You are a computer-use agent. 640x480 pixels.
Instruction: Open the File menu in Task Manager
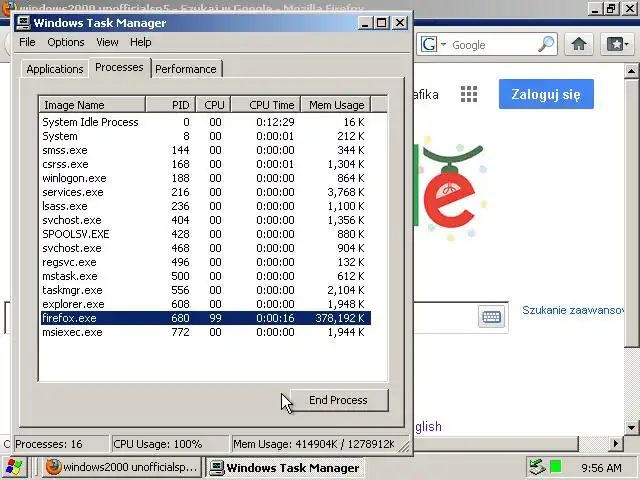27,42
